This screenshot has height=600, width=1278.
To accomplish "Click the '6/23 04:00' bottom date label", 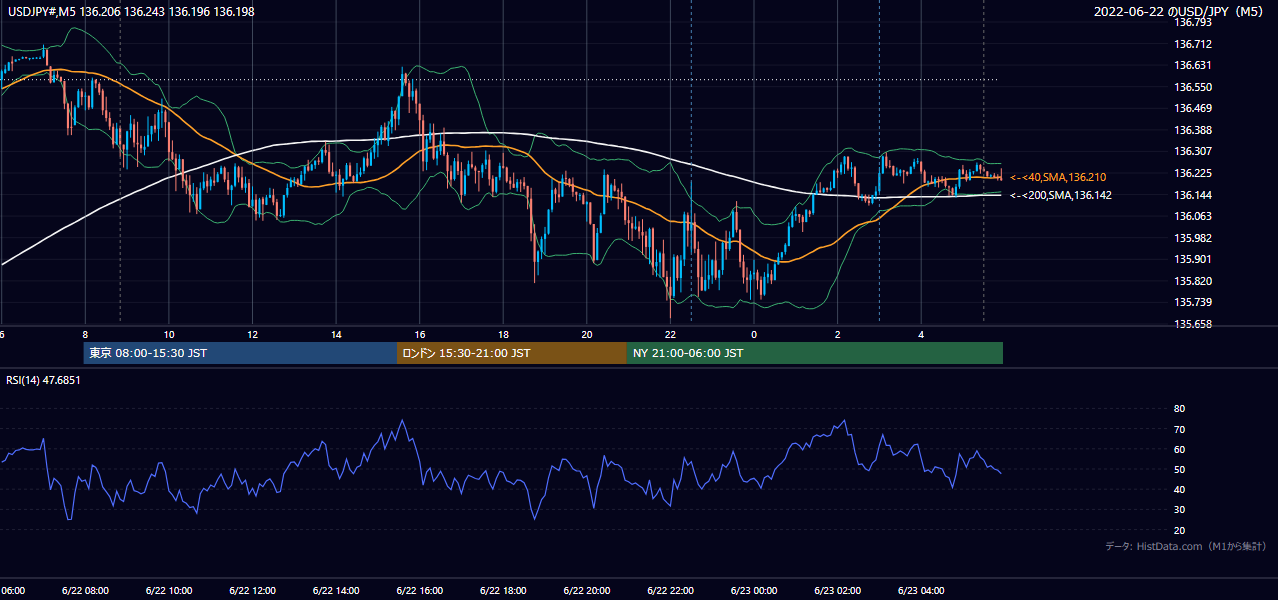I will click(x=921, y=590).
